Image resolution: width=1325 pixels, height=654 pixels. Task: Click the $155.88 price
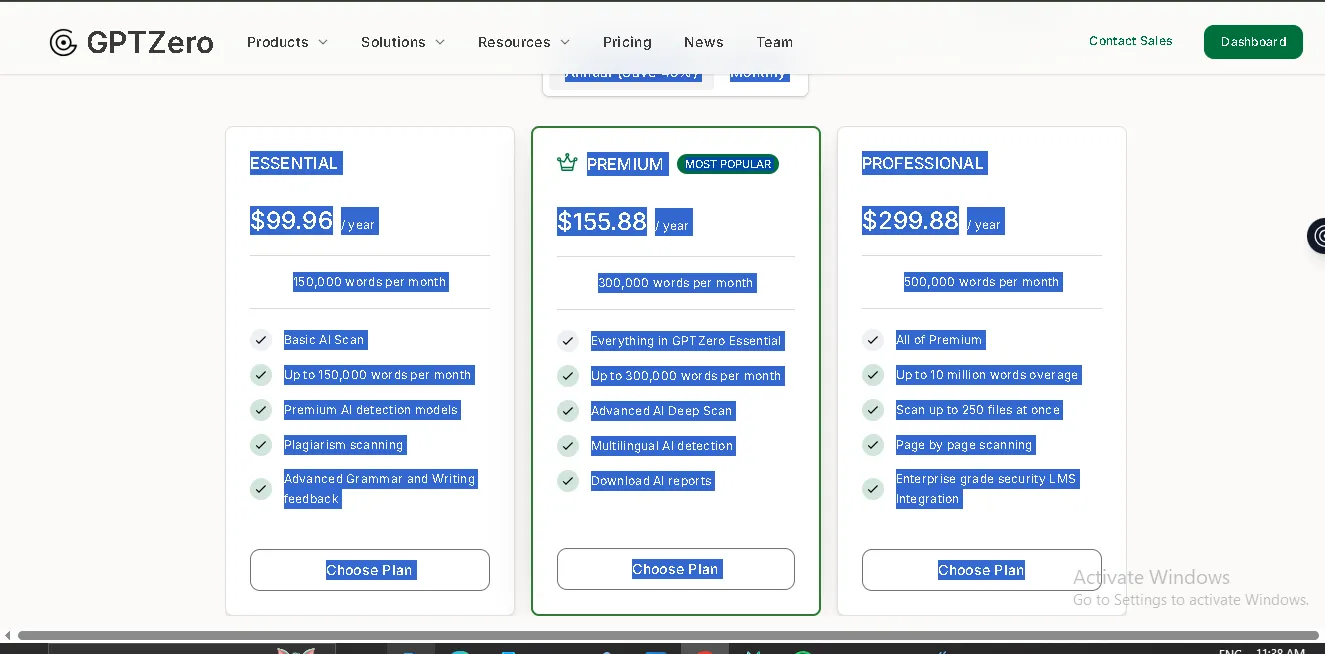pyautogui.click(x=602, y=221)
